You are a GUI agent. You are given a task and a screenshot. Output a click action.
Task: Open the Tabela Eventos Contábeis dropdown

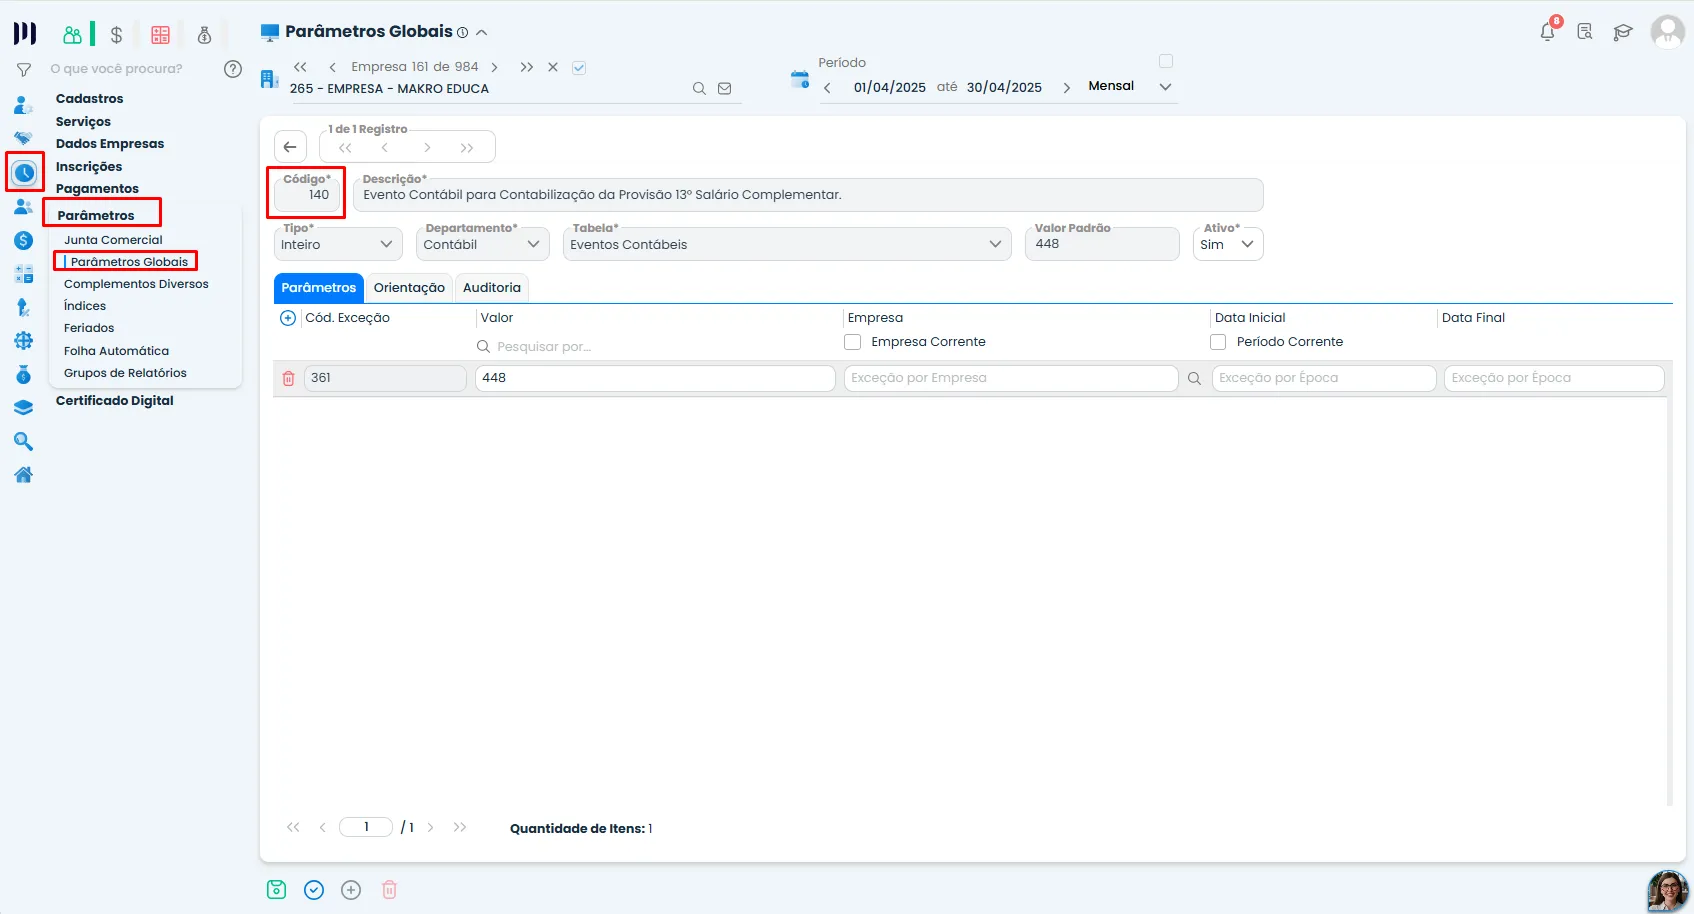click(x=787, y=244)
